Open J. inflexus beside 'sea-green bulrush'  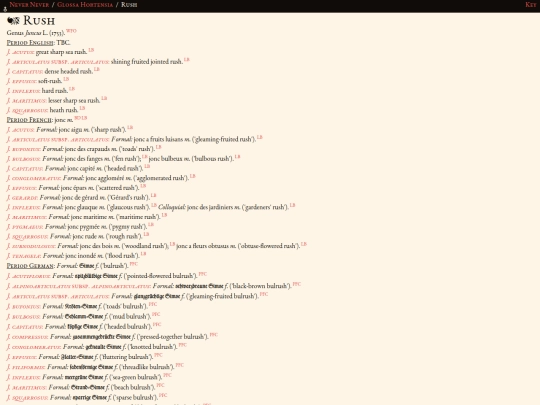tap(23, 377)
